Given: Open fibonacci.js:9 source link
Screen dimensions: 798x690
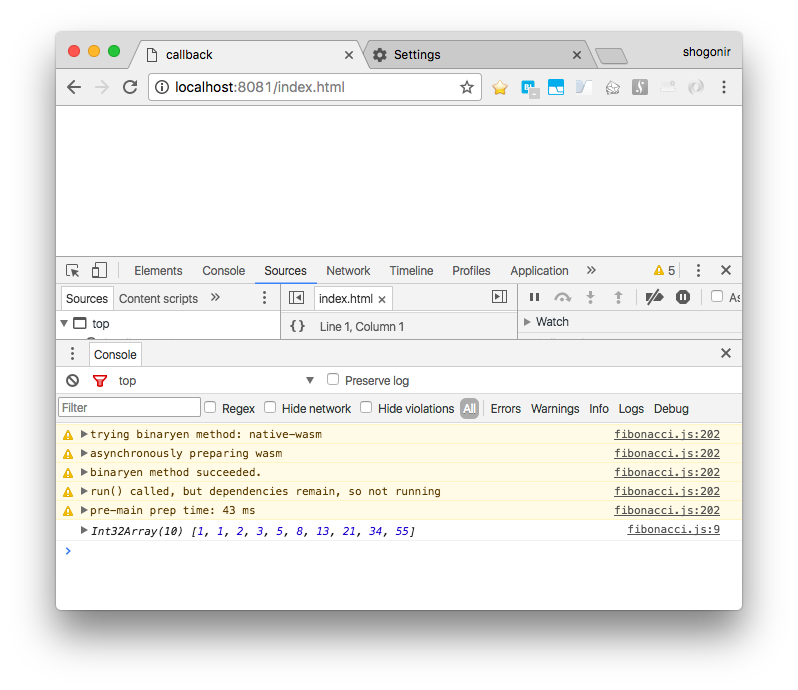Looking at the screenshot, I should point(673,529).
